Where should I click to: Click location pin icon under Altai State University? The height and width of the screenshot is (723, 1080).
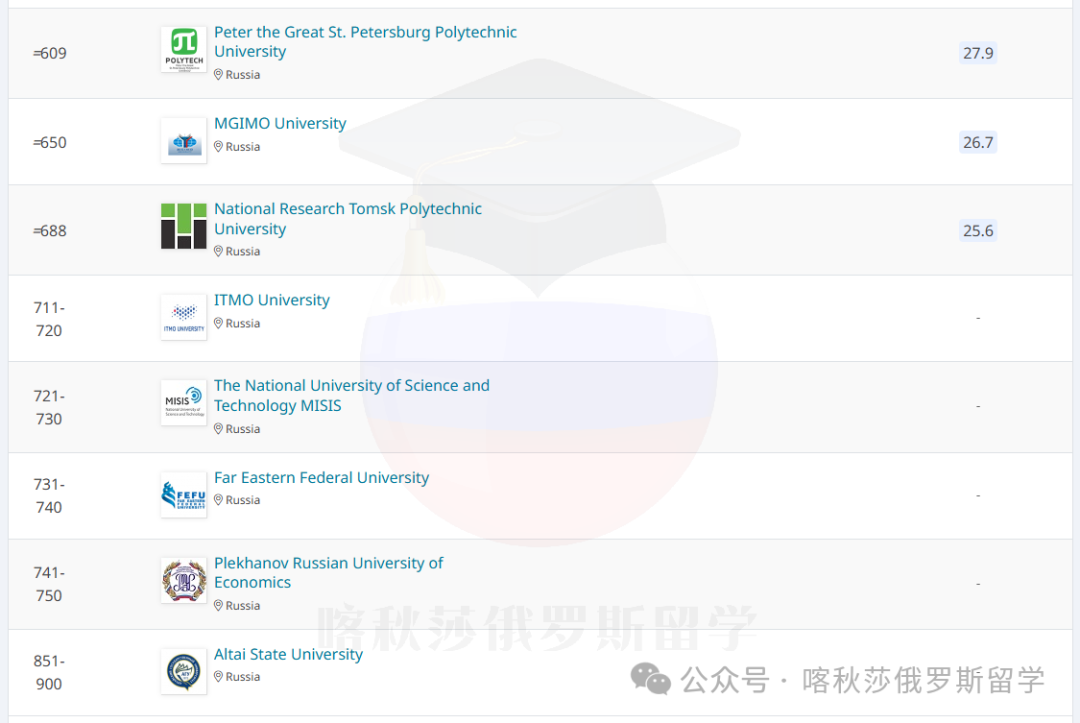pyautogui.click(x=218, y=677)
